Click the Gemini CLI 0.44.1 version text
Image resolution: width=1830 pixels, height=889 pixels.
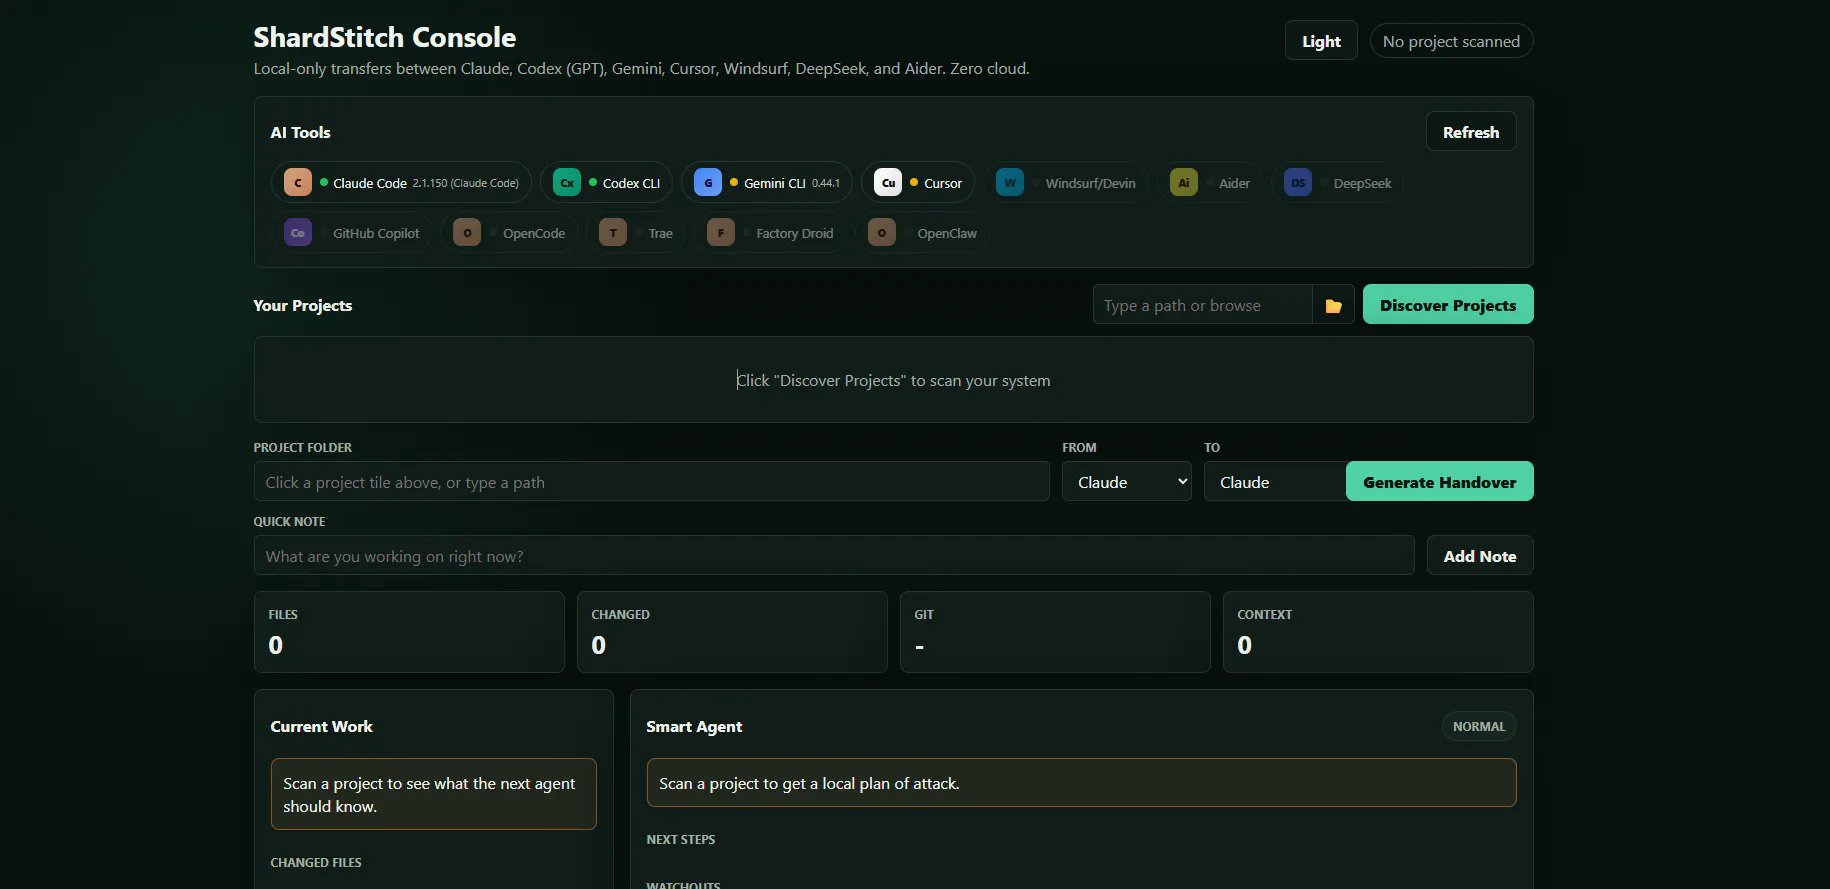[x=826, y=183]
